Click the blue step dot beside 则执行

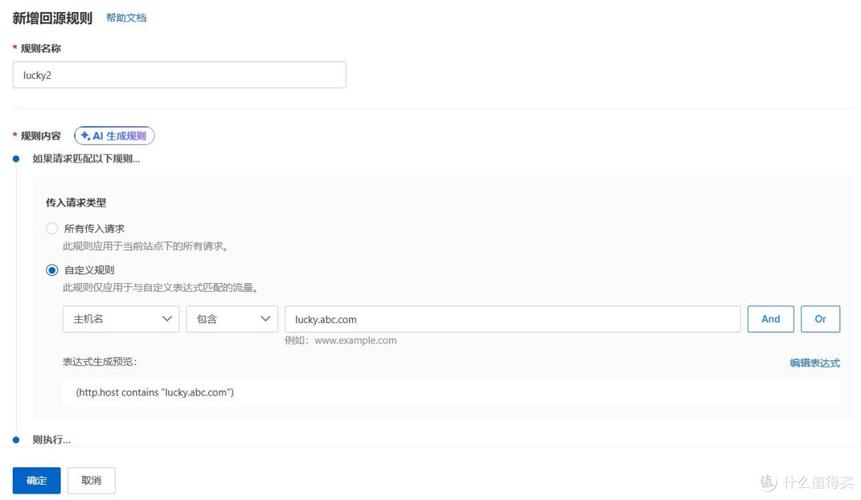[x=16, y=440]
